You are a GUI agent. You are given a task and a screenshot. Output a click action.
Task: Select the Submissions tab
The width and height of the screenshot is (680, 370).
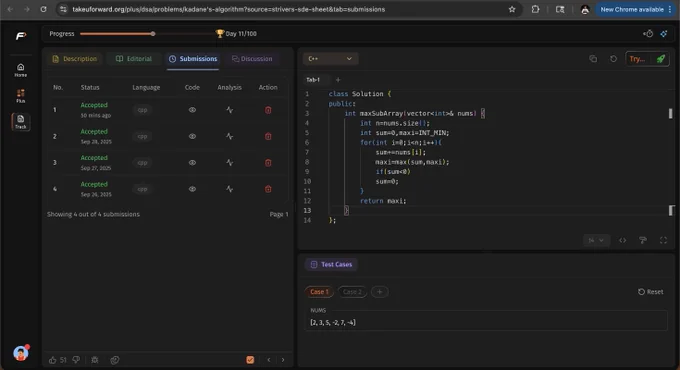point(193,59)
